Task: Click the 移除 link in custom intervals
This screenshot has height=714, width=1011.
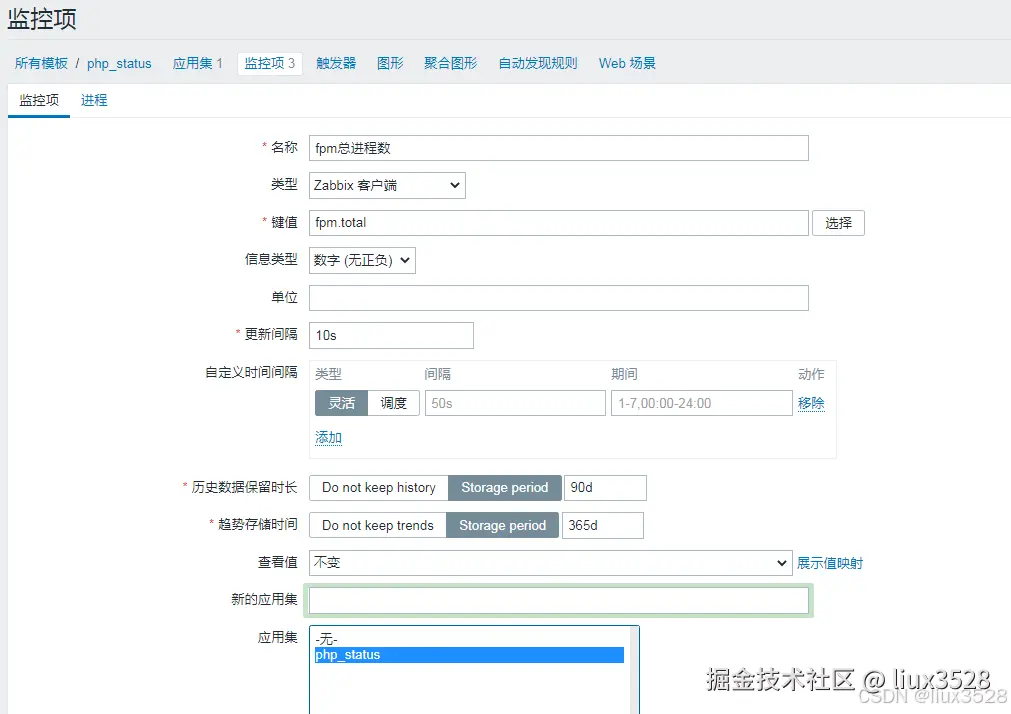Action: click(811, 404)
